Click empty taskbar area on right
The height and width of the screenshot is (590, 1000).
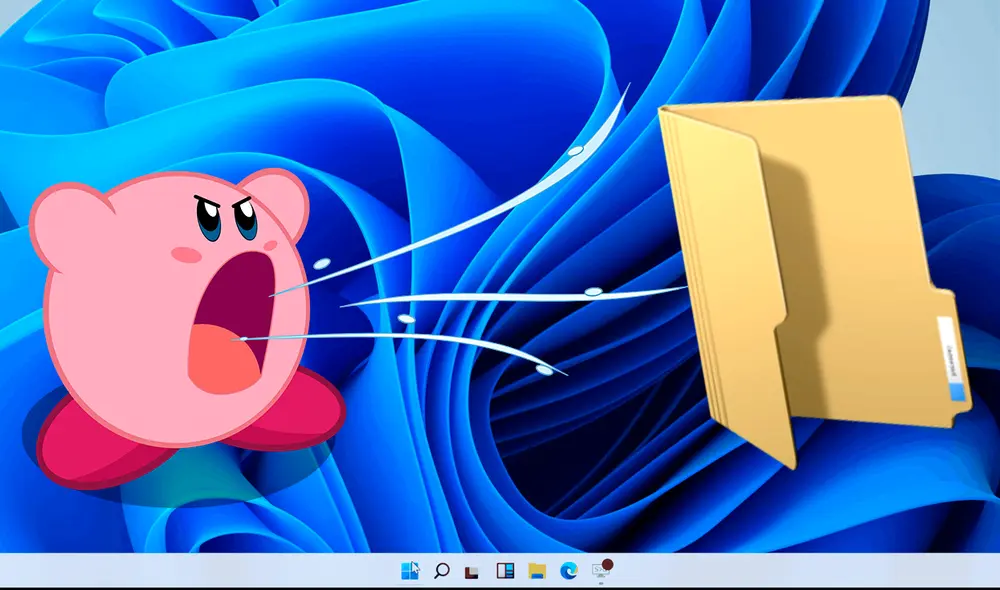[x=850, y=571]
